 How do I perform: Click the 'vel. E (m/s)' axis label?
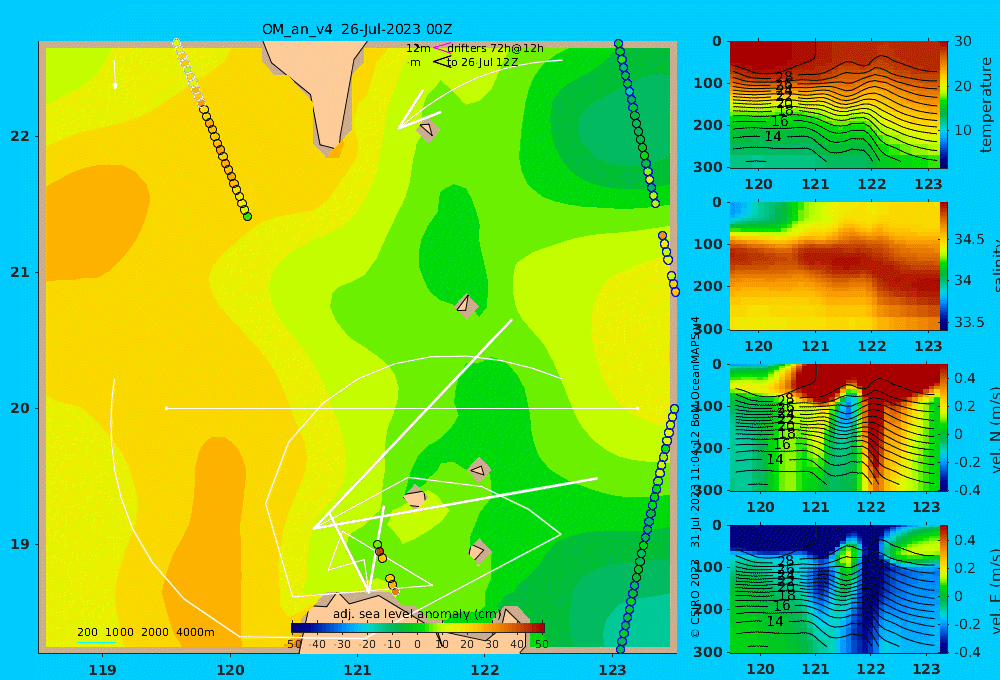coord(994,590)
